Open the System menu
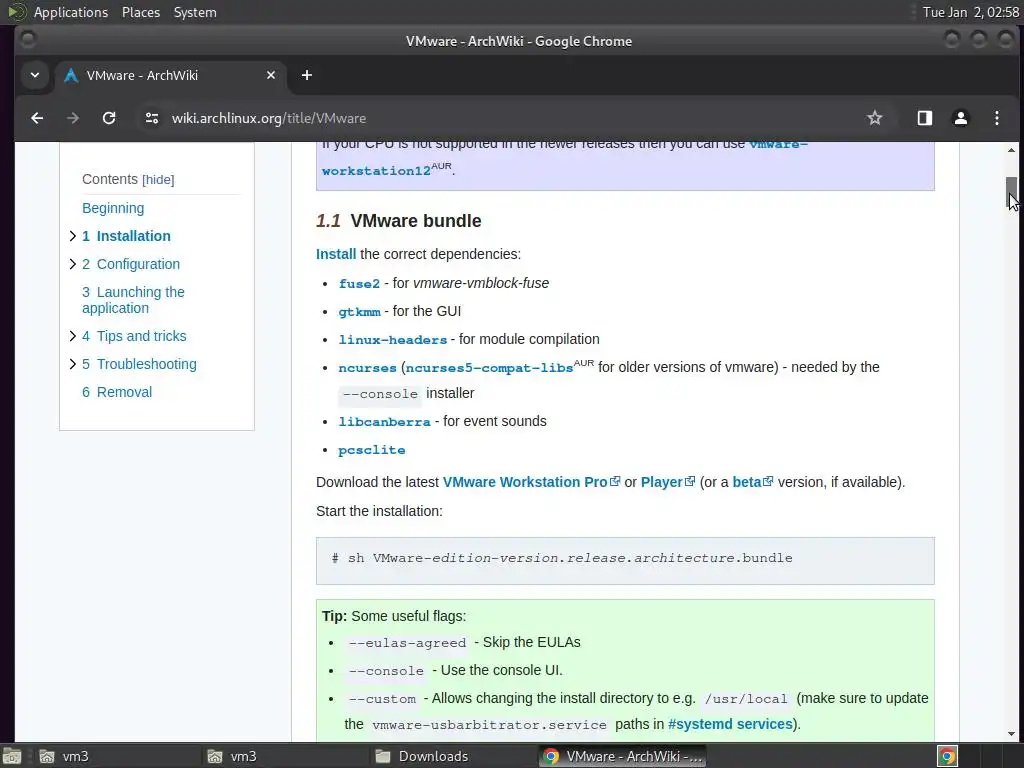Screen dimensions: 1024x768 click(195, 12)
